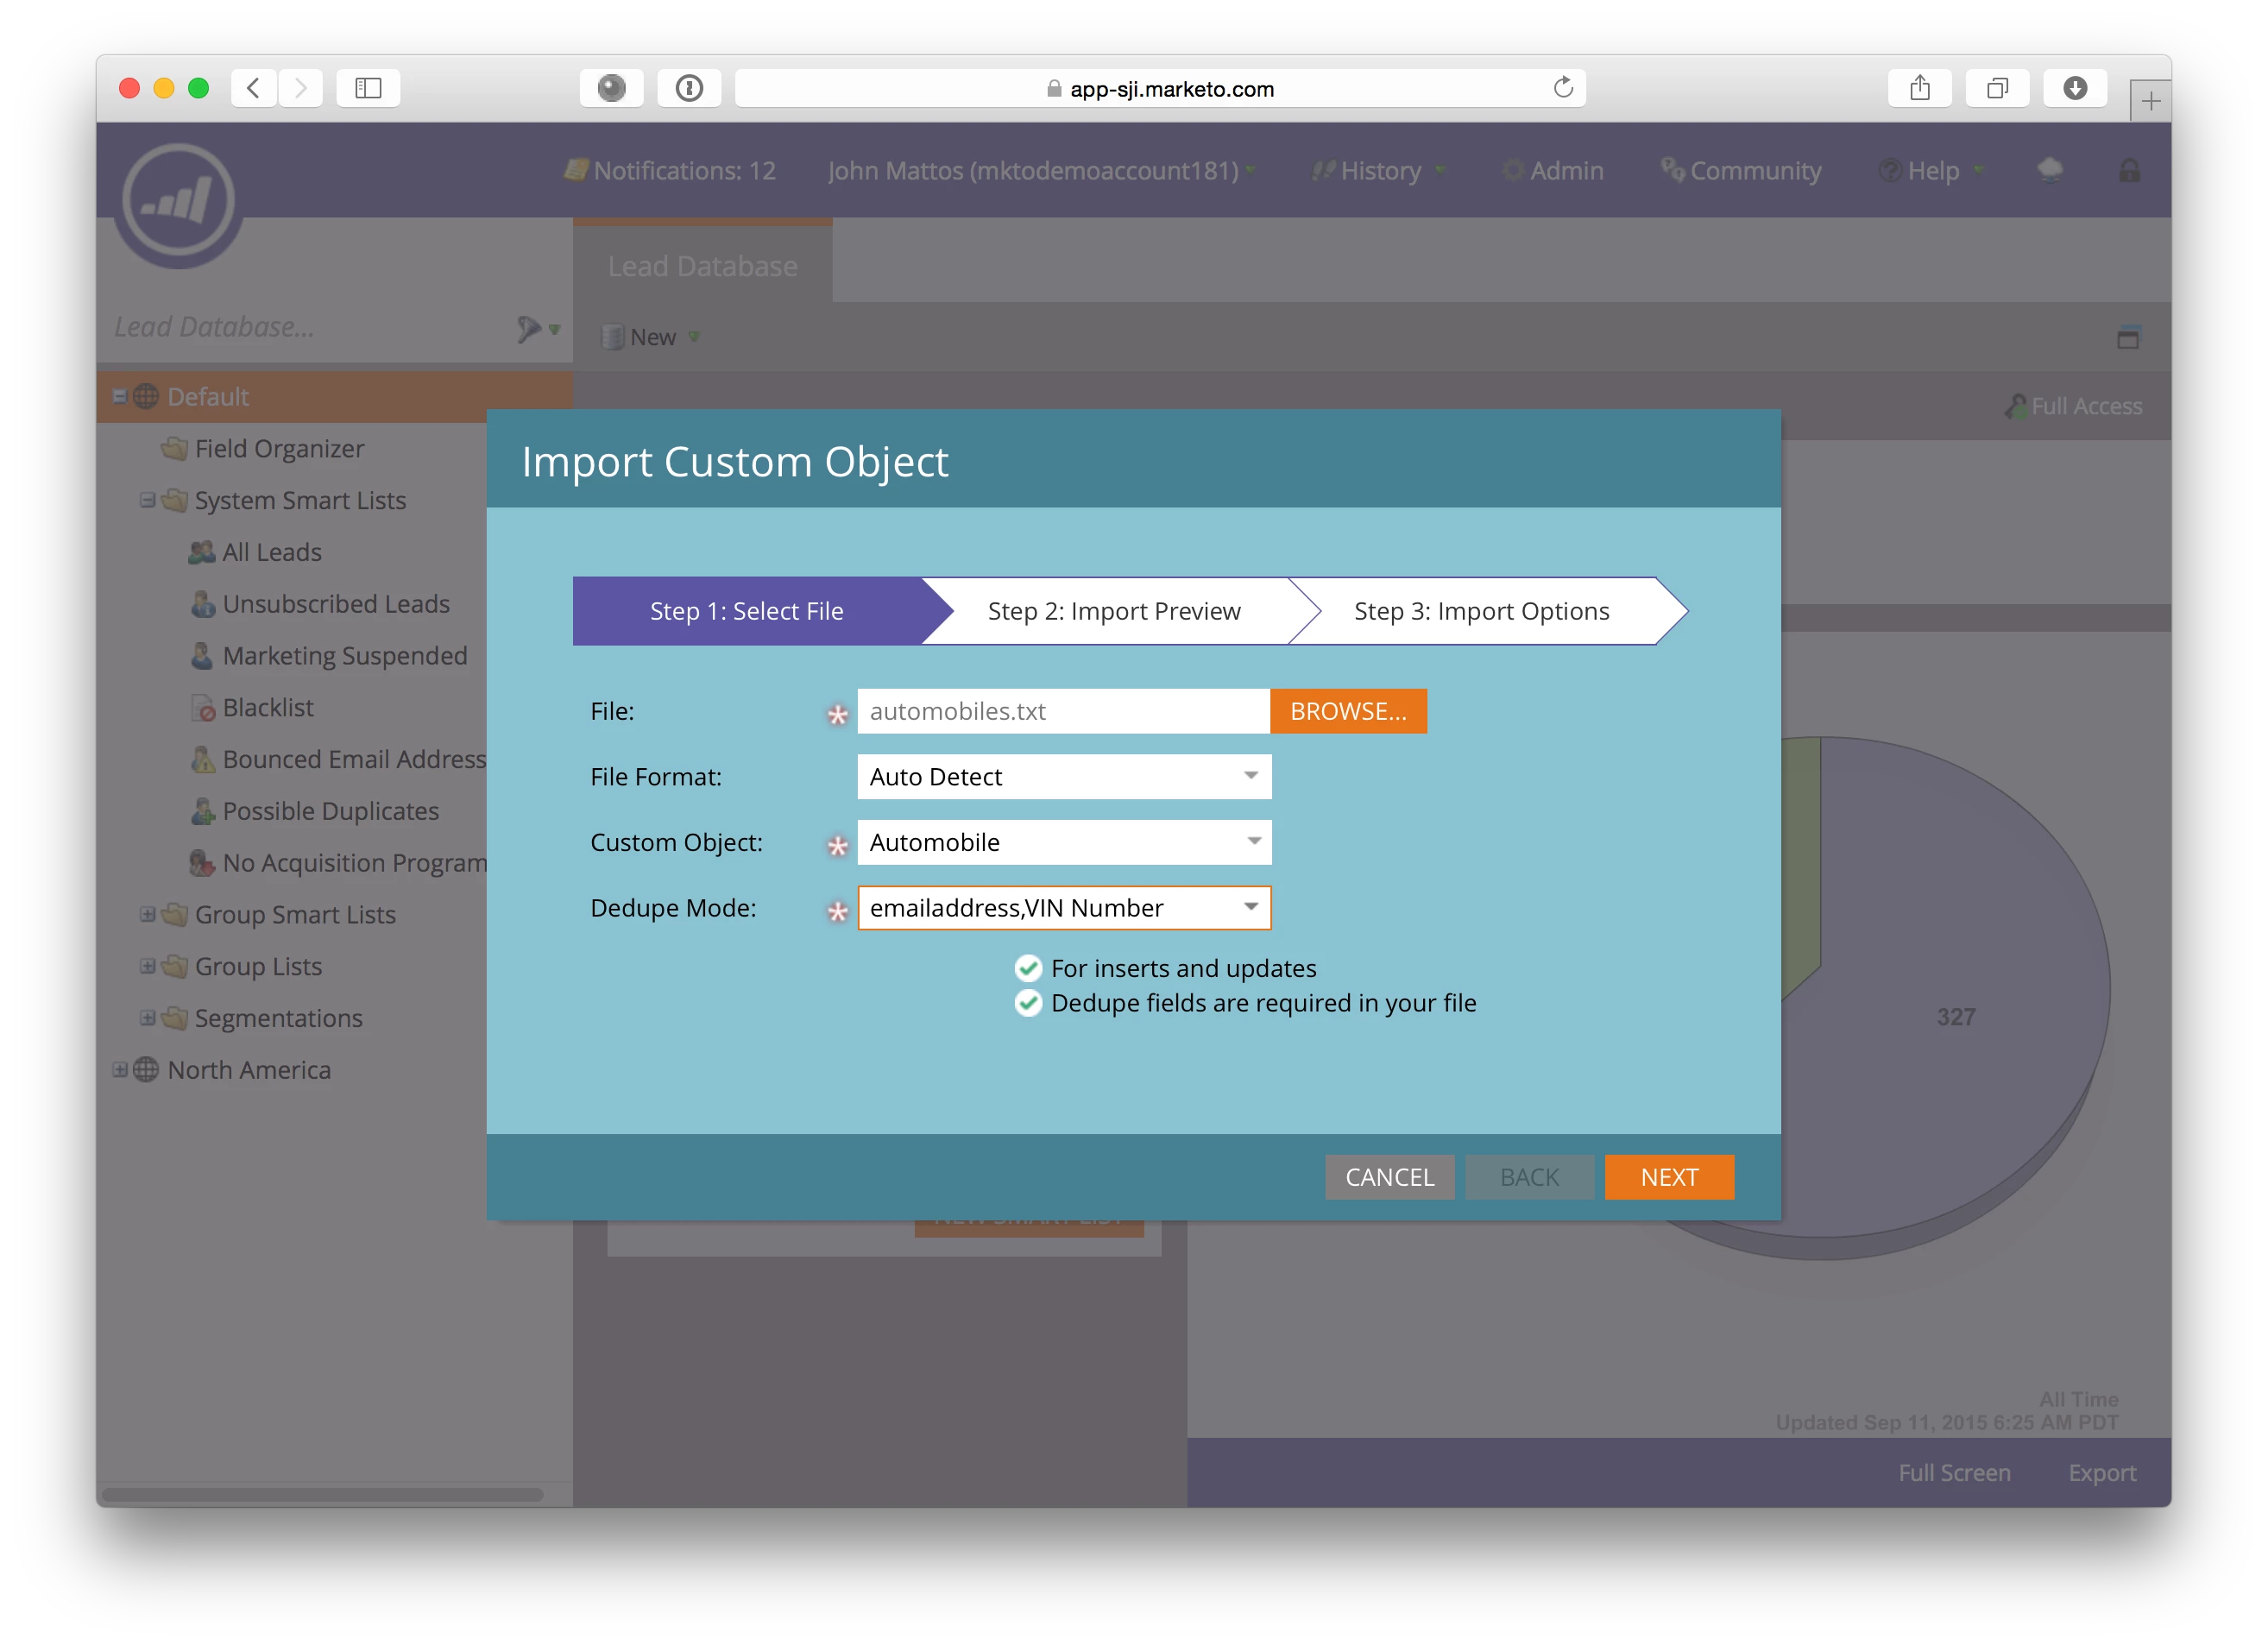Click the BROWSE... button
2268x1645 pixels.
coord(1347,711)
